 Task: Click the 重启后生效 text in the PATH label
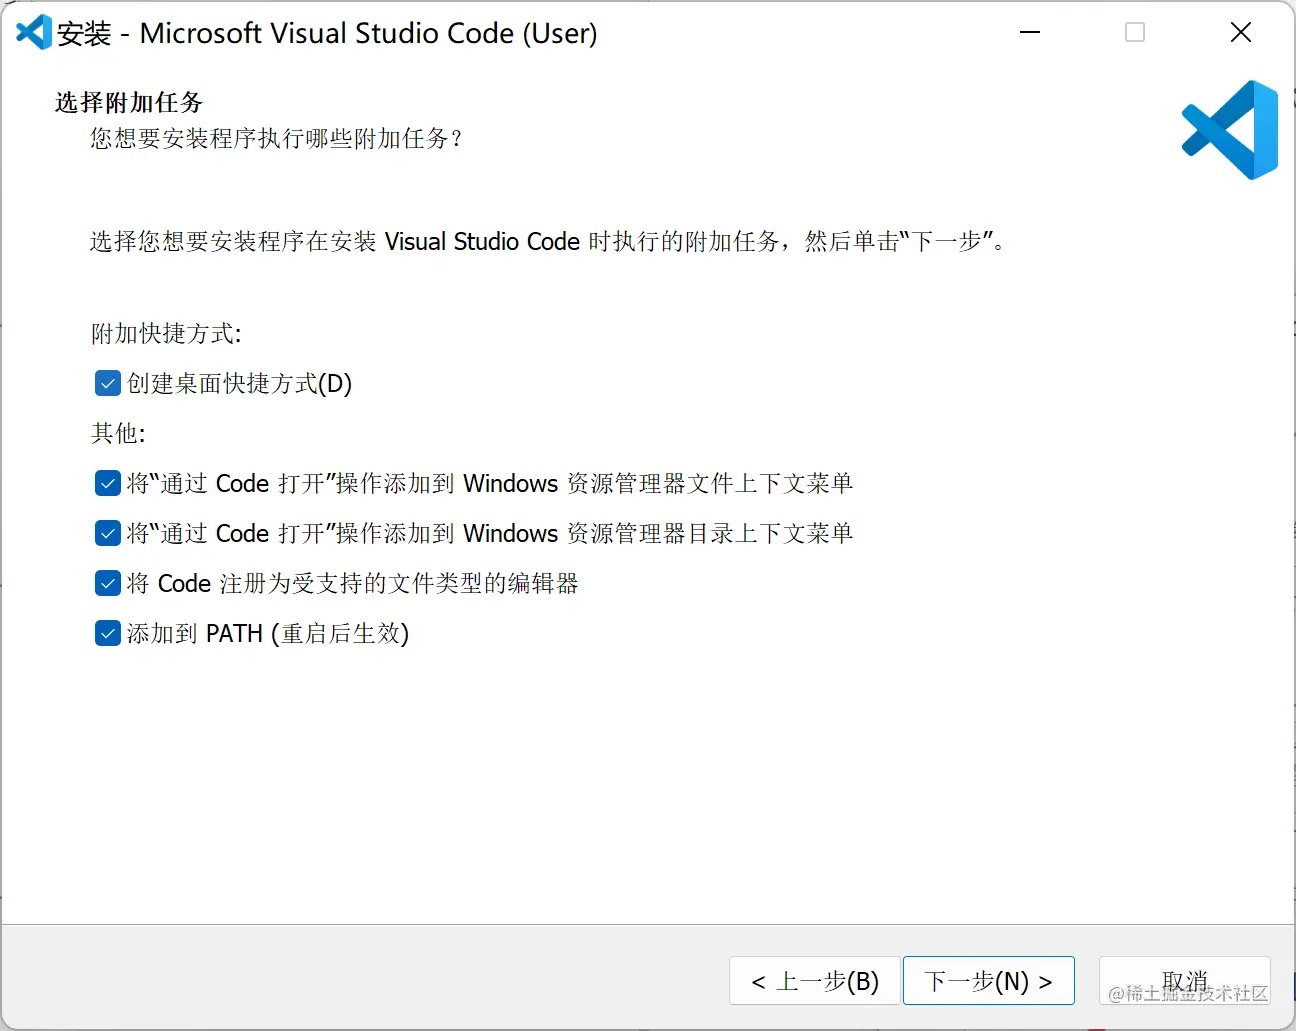pos(340,634)
